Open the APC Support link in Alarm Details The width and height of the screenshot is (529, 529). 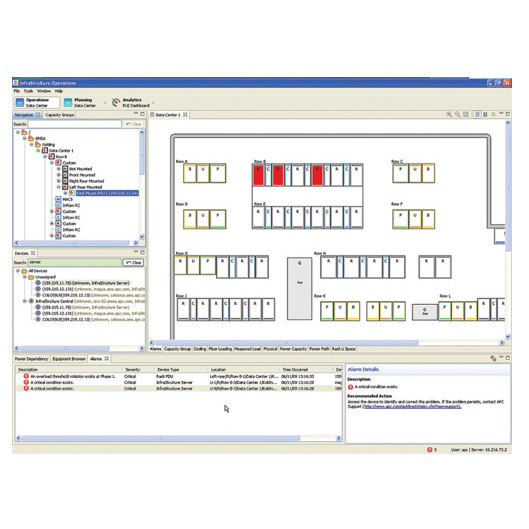[412, 407]
